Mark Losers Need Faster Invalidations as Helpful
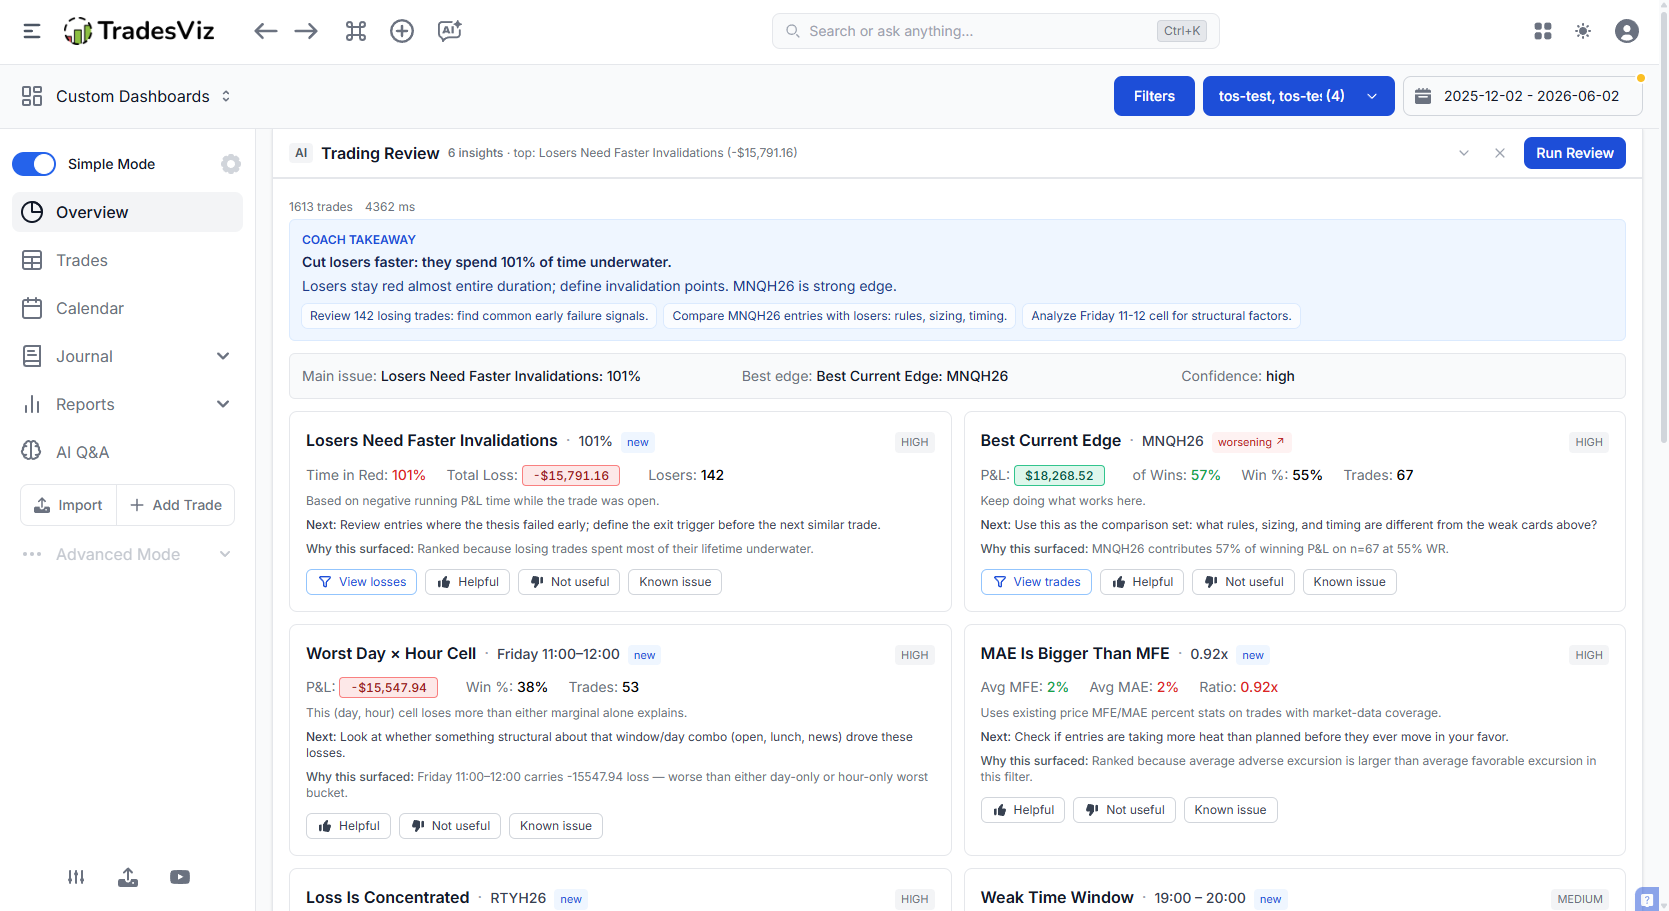Image resolution: width=1669 pixels, height=911 pixels. [468, 582]
